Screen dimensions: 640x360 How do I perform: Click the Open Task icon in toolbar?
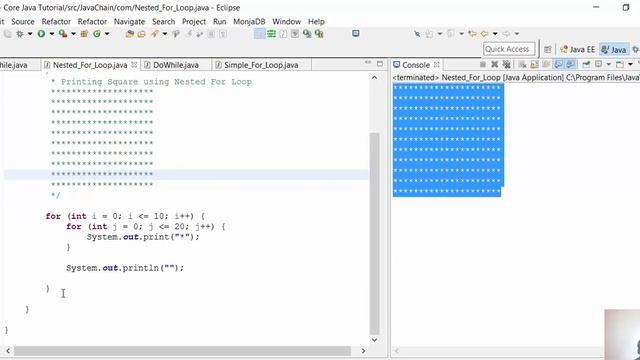click(x=141, y=34)
